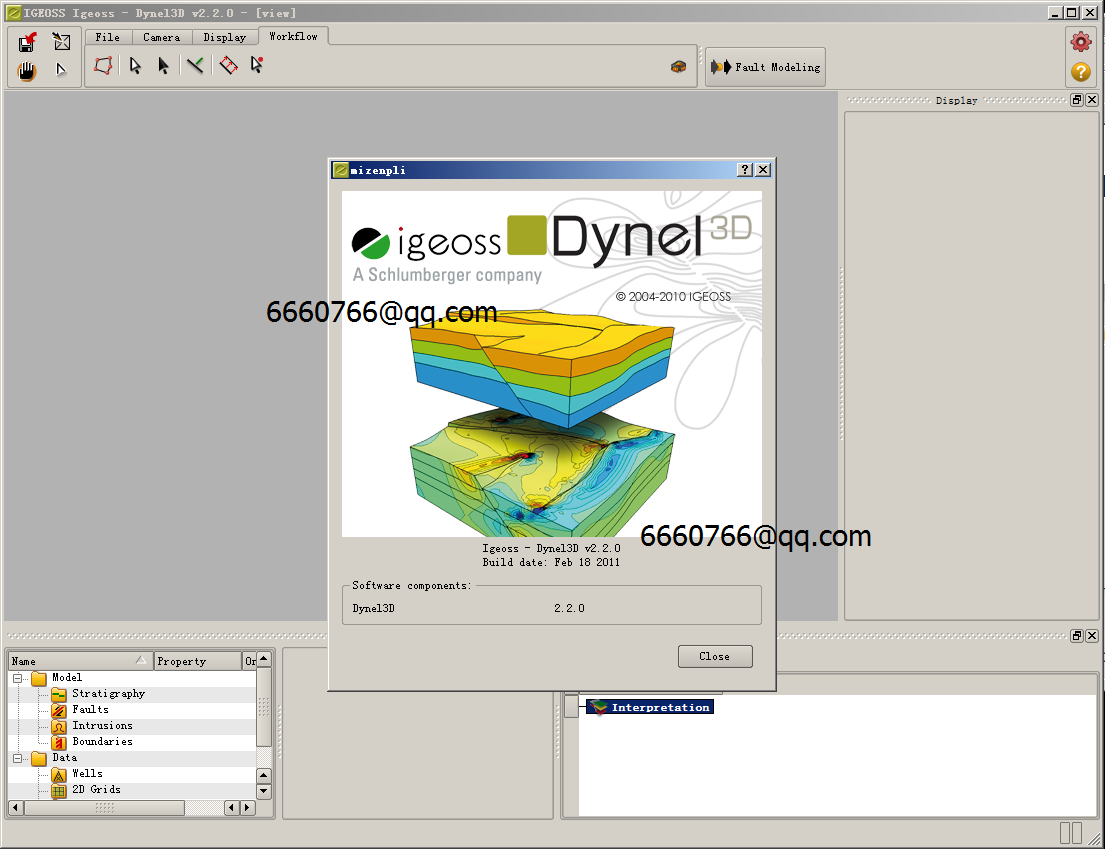This screenshot has width=1105, height=849.
Task: Open the yellow question mark help icon
Action: [1080, 72]
